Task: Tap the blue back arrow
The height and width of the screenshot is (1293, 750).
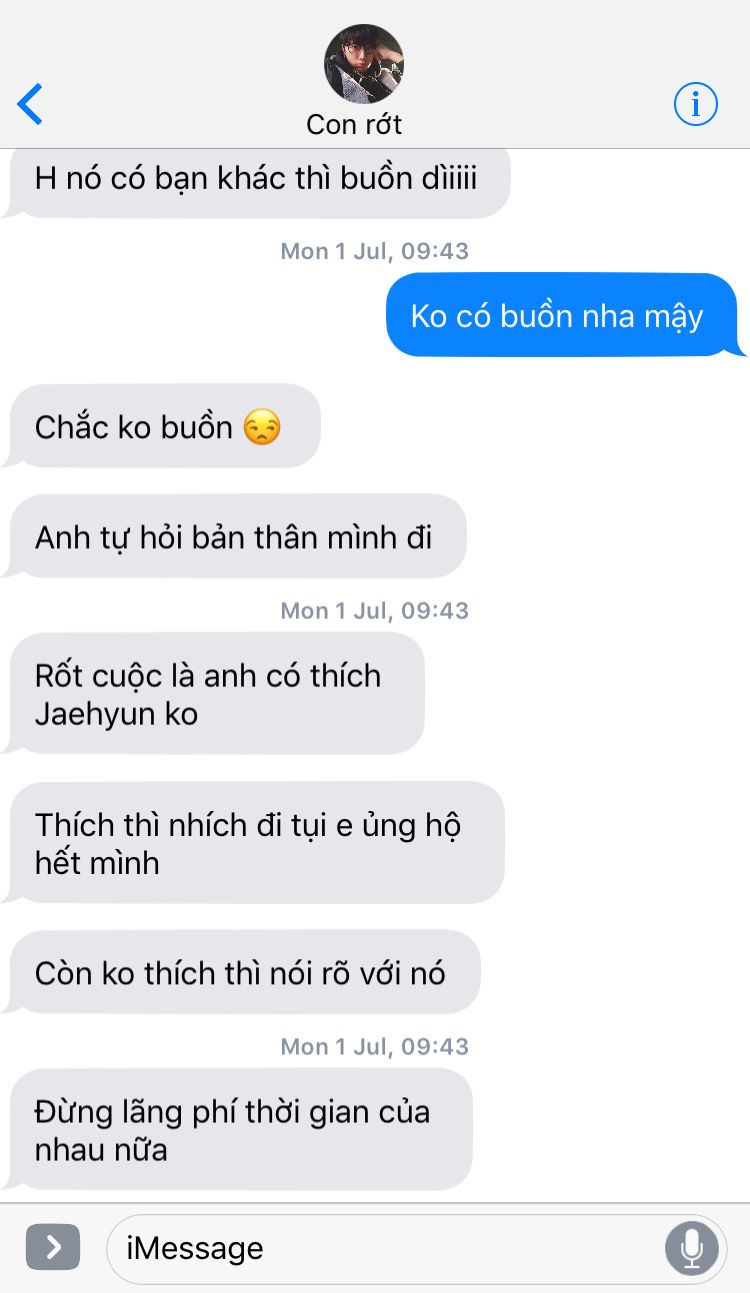Action: click(x=30, y=104)
